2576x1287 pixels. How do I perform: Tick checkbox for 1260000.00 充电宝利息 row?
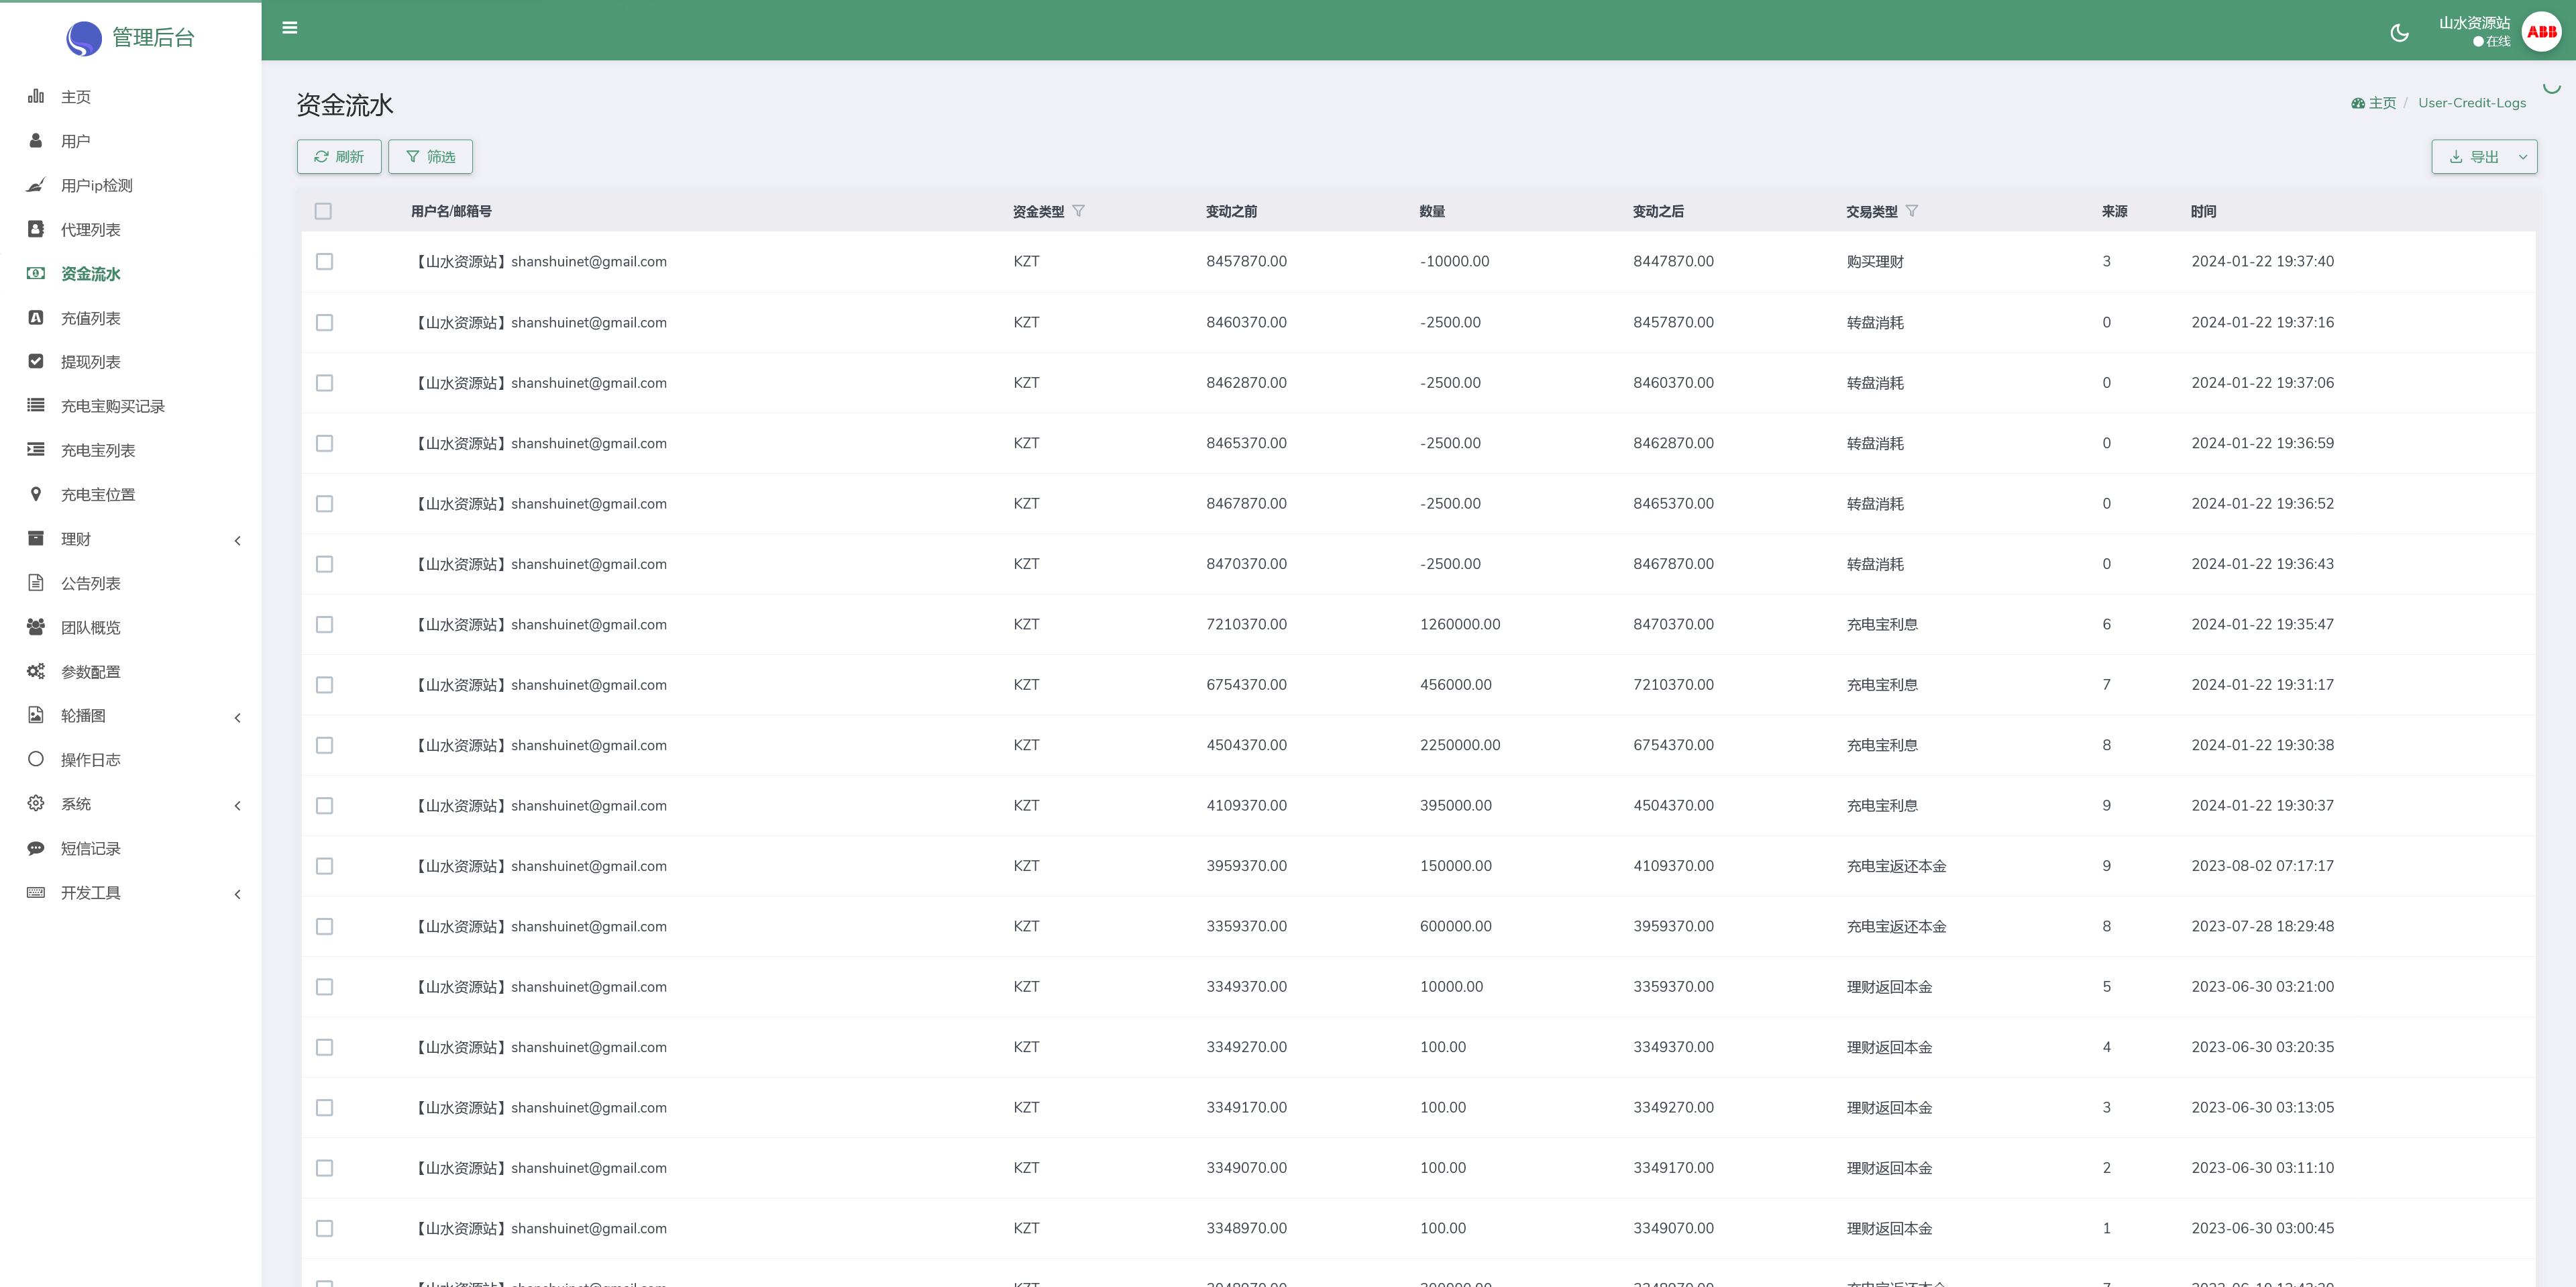tap(324, 625)
